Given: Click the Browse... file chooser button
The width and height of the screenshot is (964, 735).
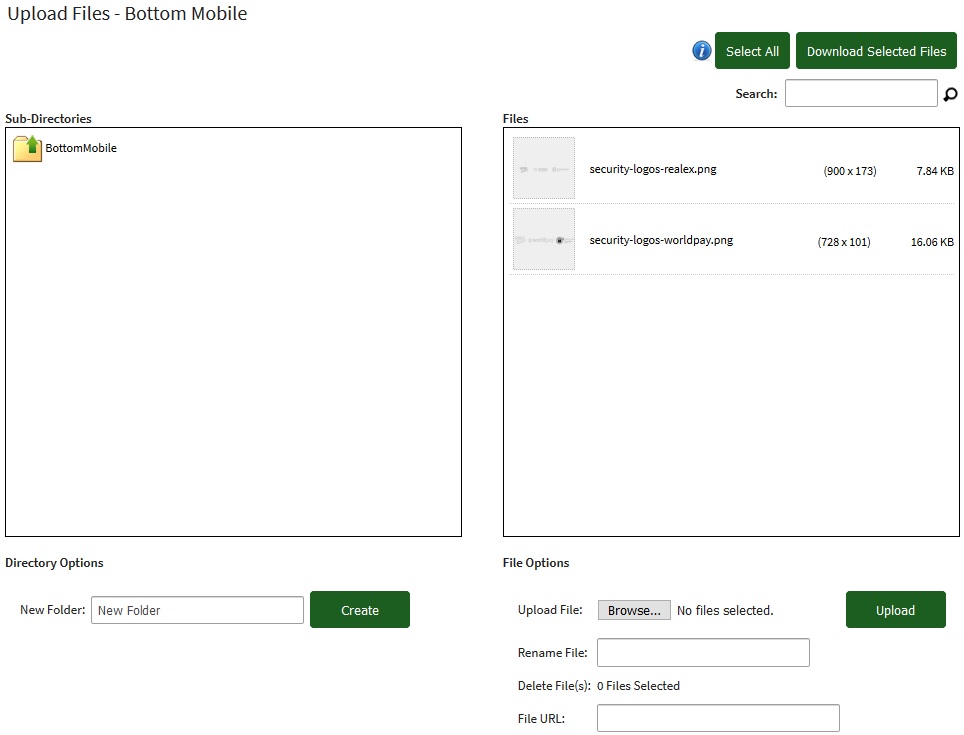Looking at the screenshot, I should coord(634,610).
